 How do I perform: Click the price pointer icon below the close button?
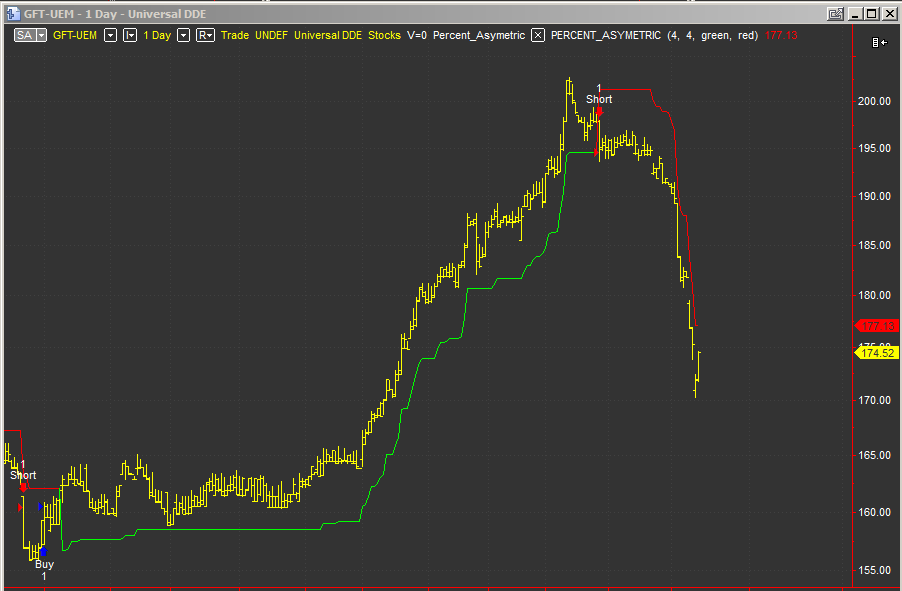click(878, 42)
